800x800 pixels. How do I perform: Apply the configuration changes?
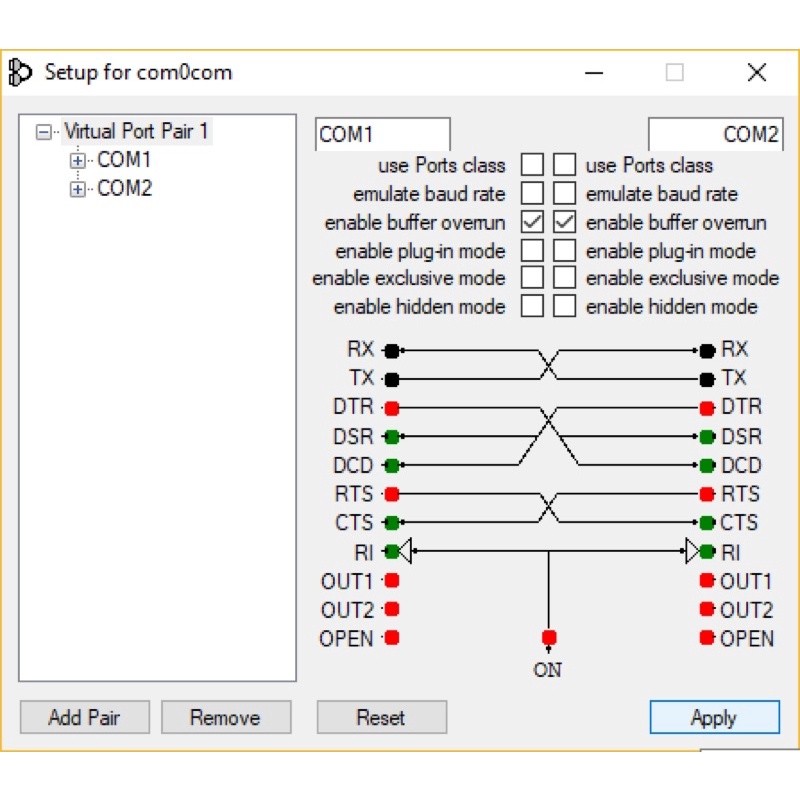pos(714,717)
